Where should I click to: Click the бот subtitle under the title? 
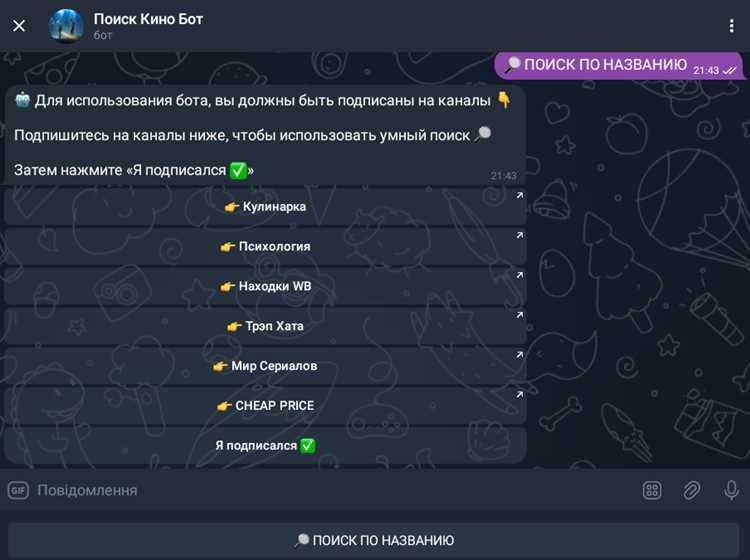click(x=103, y=35)
